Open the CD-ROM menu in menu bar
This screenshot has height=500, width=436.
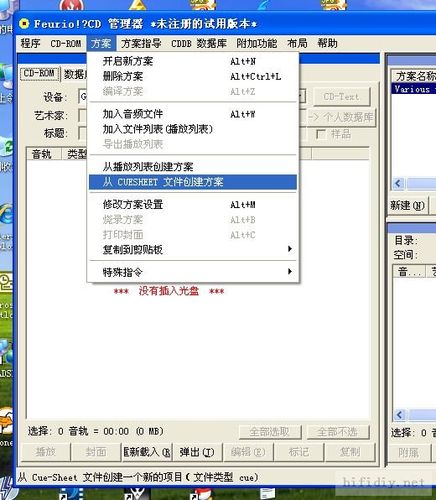click(66, 43)
